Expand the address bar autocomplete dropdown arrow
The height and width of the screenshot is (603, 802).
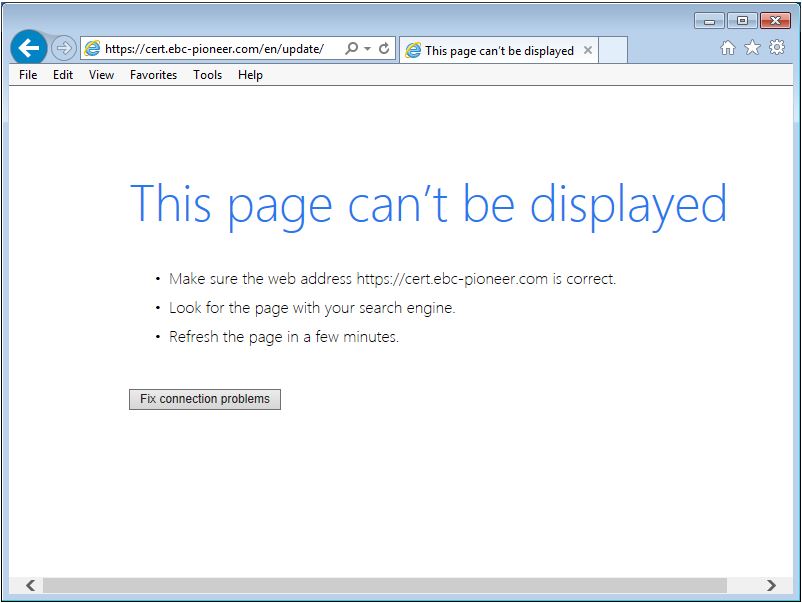(367, 49)
